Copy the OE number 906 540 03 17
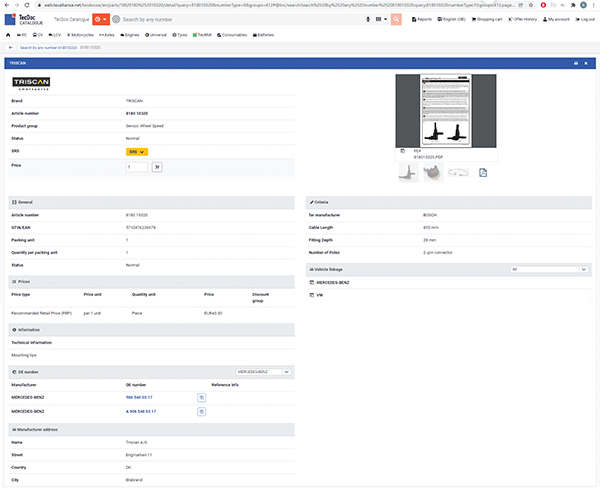Screen dimensions: 600x491 click(201, 397)
